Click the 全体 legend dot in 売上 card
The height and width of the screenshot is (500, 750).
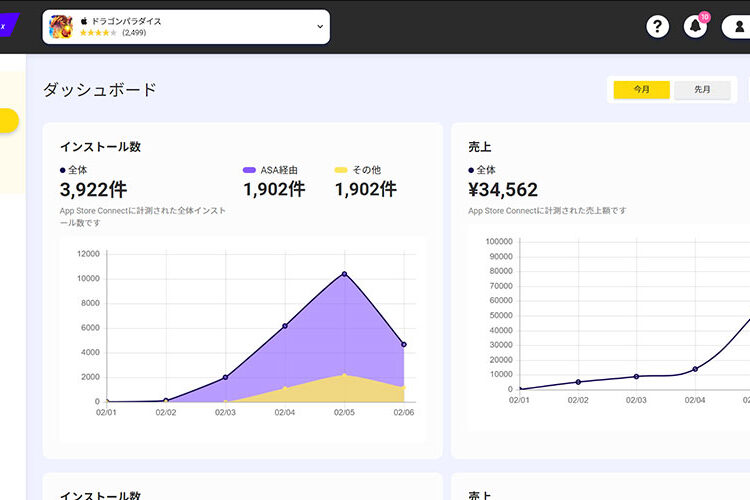[x=471, y=170]
